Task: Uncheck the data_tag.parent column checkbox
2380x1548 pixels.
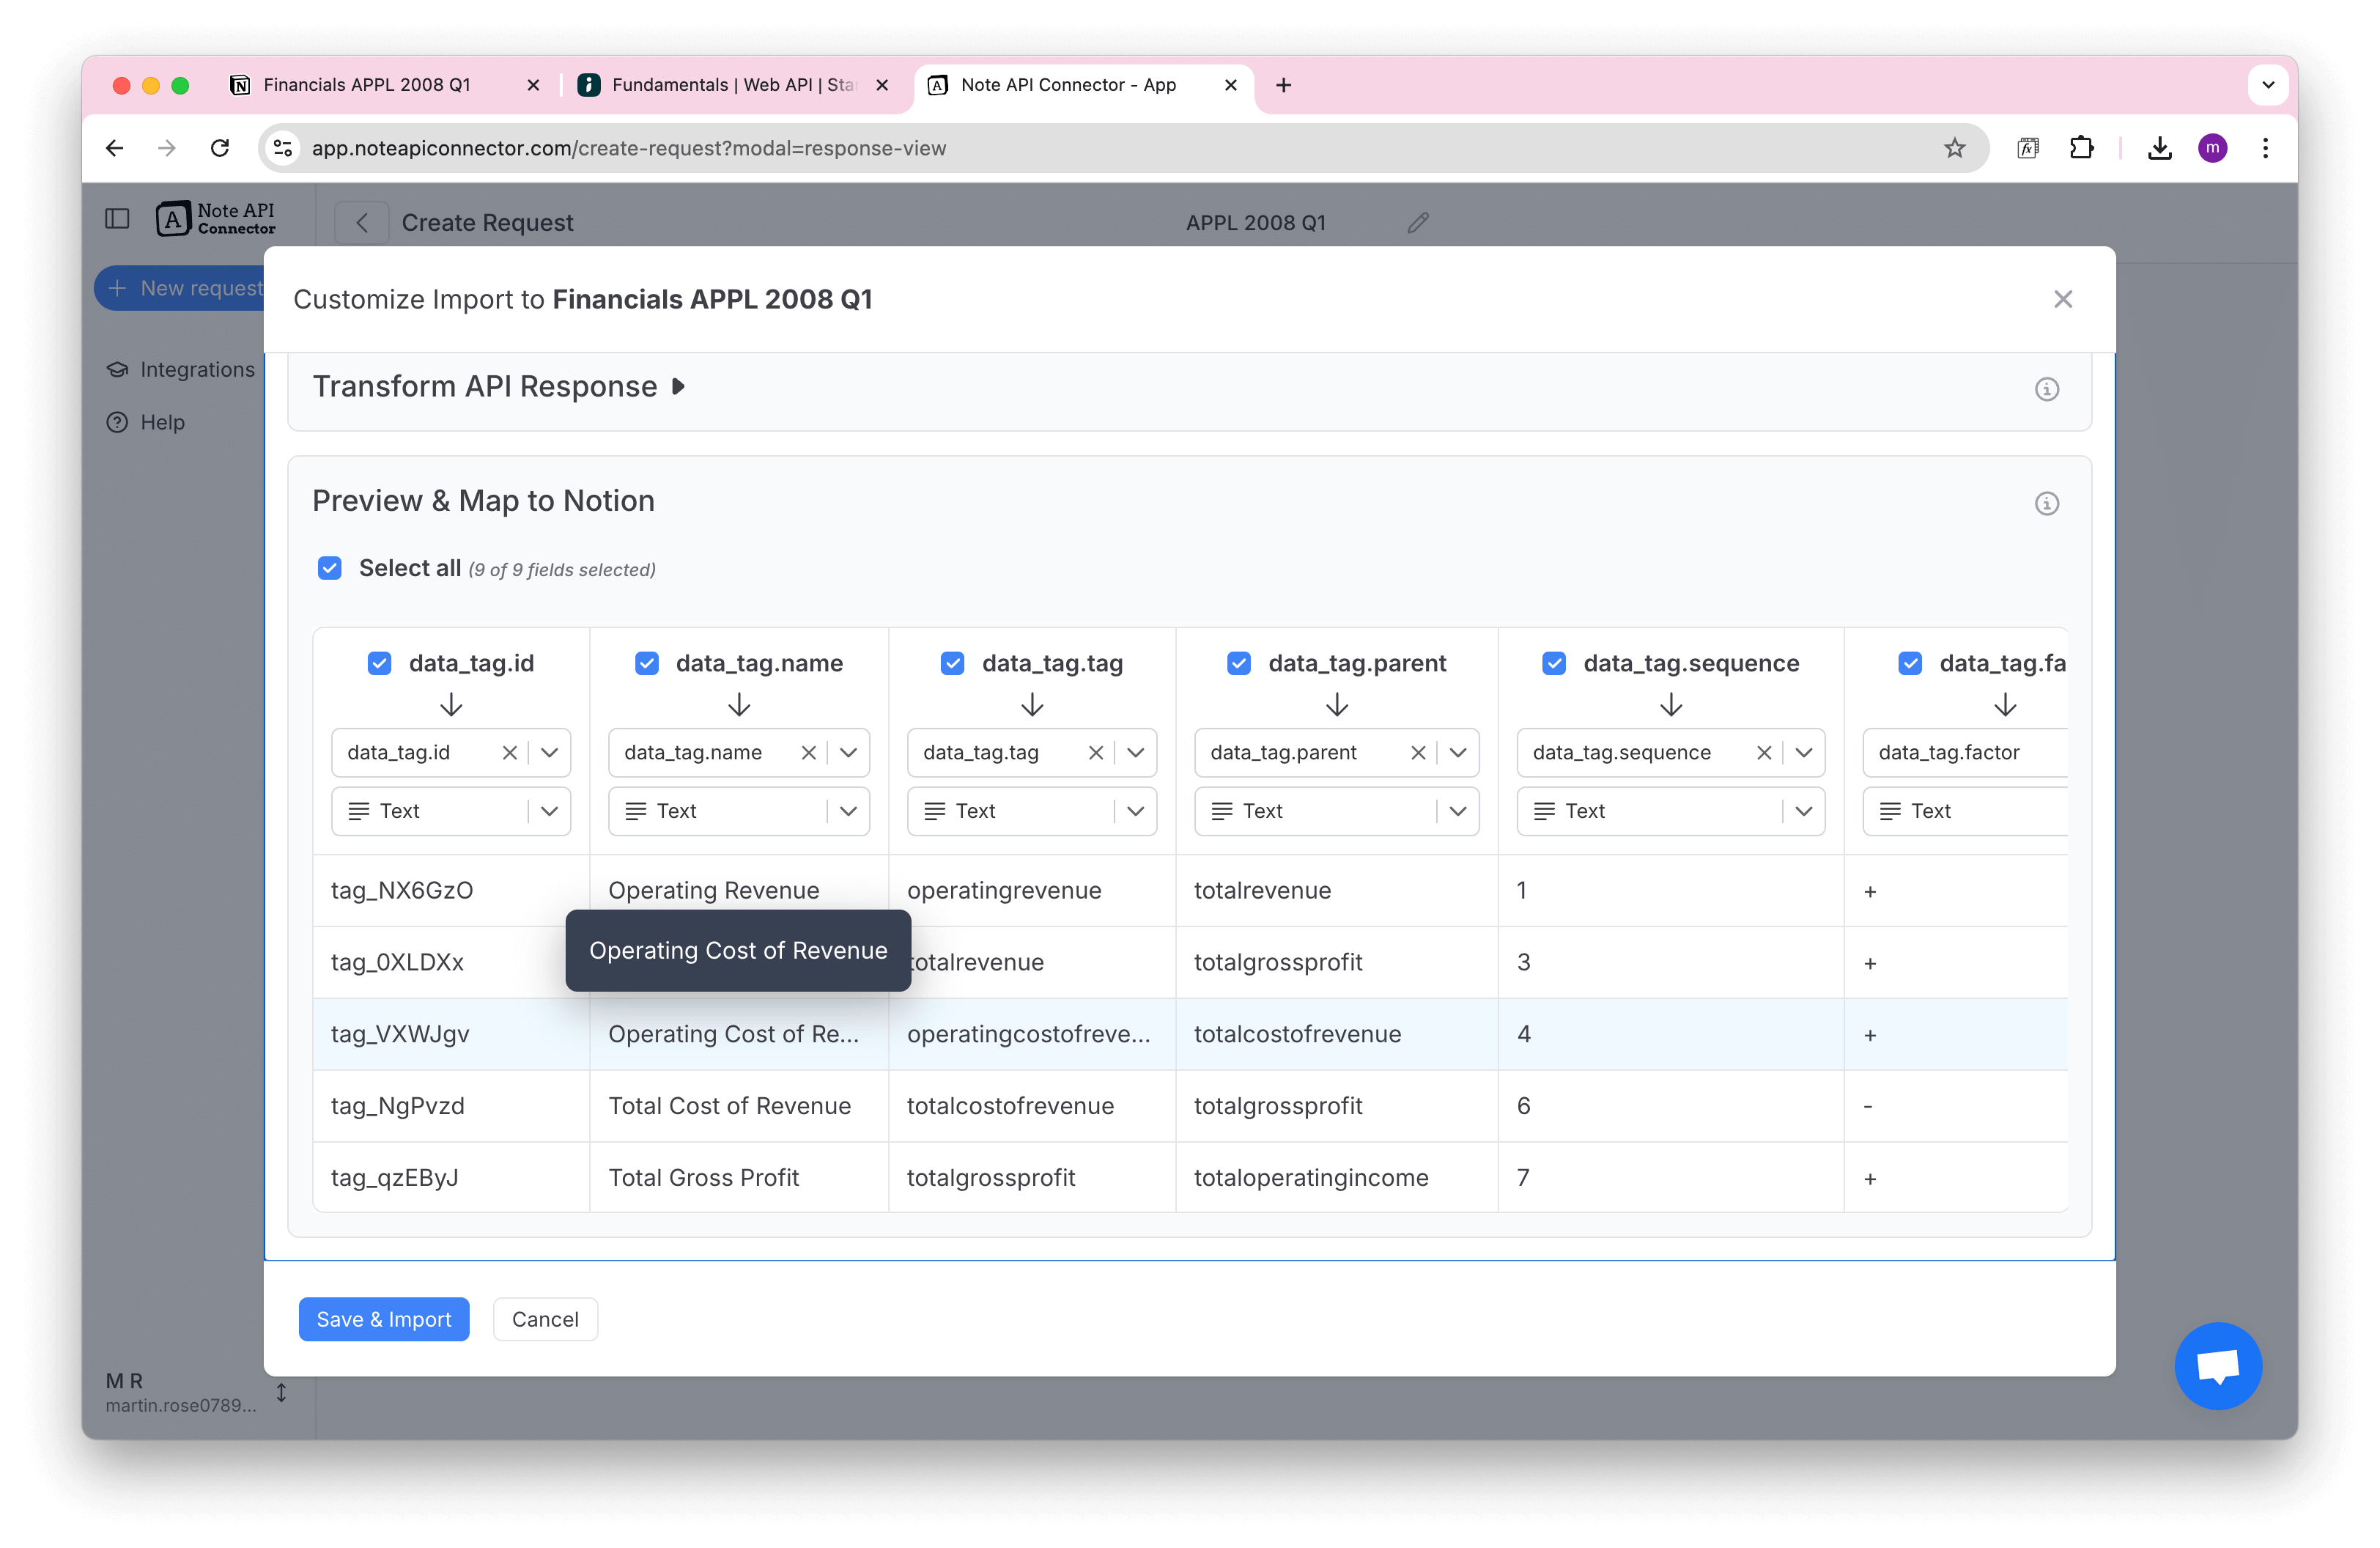Action: point(1239,662)
